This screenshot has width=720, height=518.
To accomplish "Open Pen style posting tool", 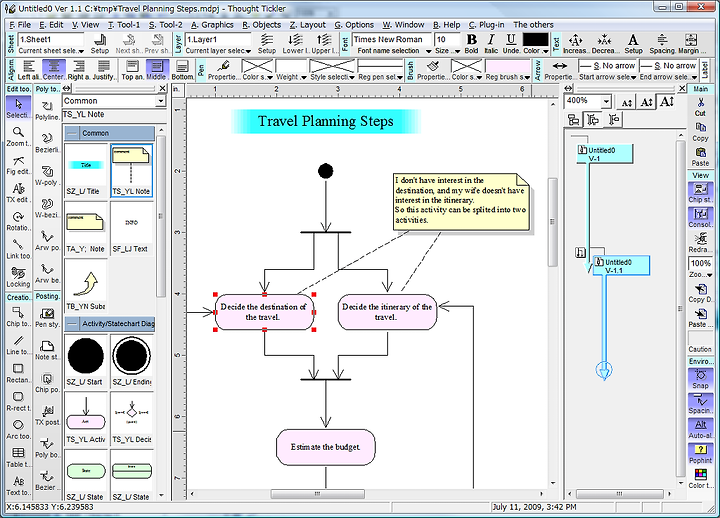I will 47,317.
